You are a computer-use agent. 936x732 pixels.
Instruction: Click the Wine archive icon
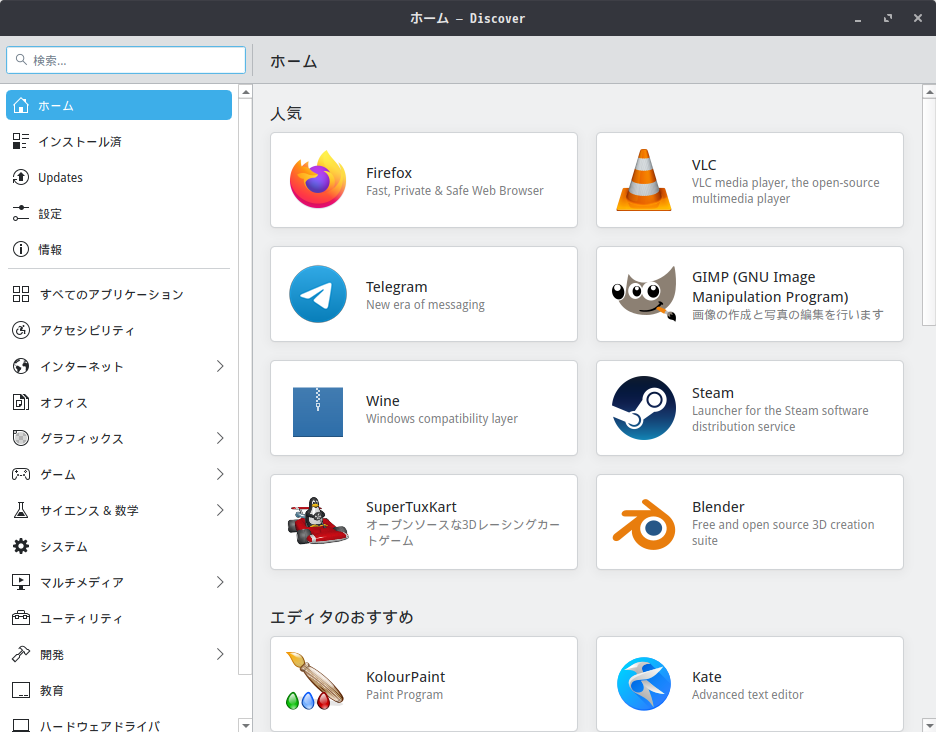coord(318,412)
